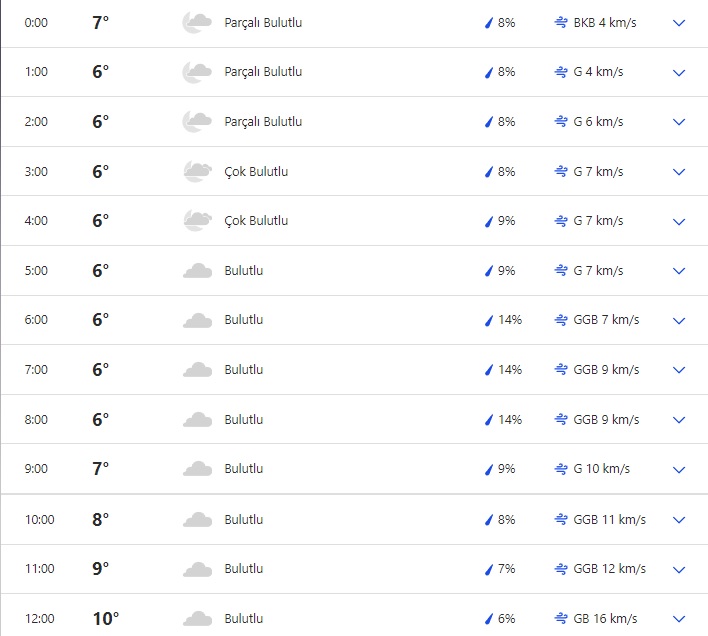Expand the 4:00 forecast row chevron
708x636 pixels.
click(679, 222)
